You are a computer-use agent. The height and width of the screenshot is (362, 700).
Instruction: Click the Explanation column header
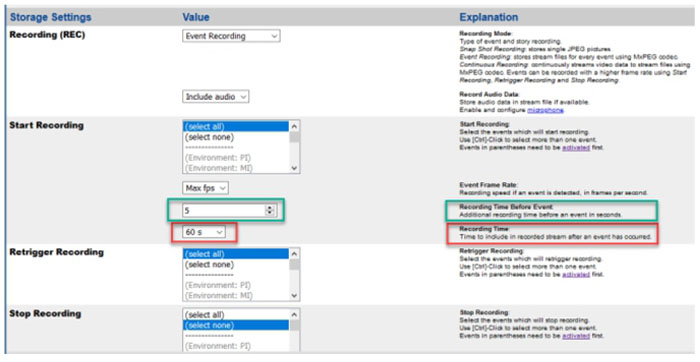[x=489, y=17]
